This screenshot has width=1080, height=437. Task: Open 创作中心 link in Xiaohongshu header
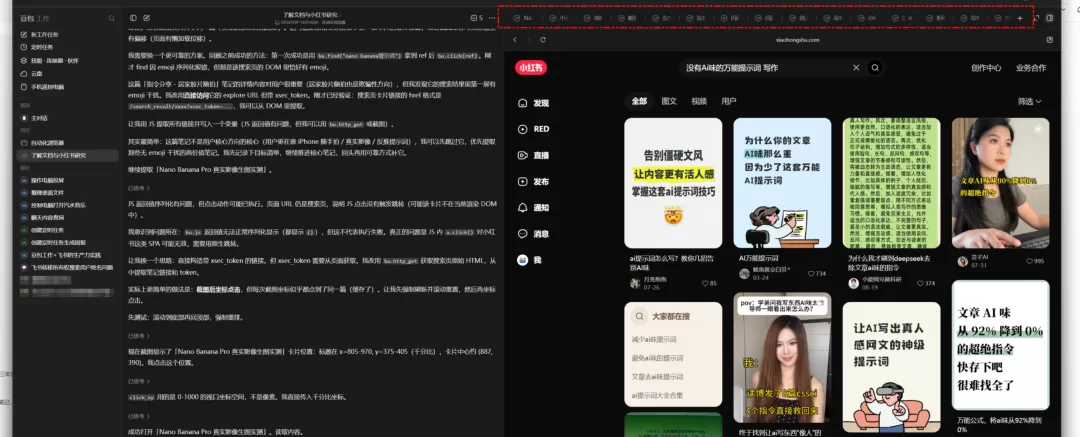click(986, 68)
